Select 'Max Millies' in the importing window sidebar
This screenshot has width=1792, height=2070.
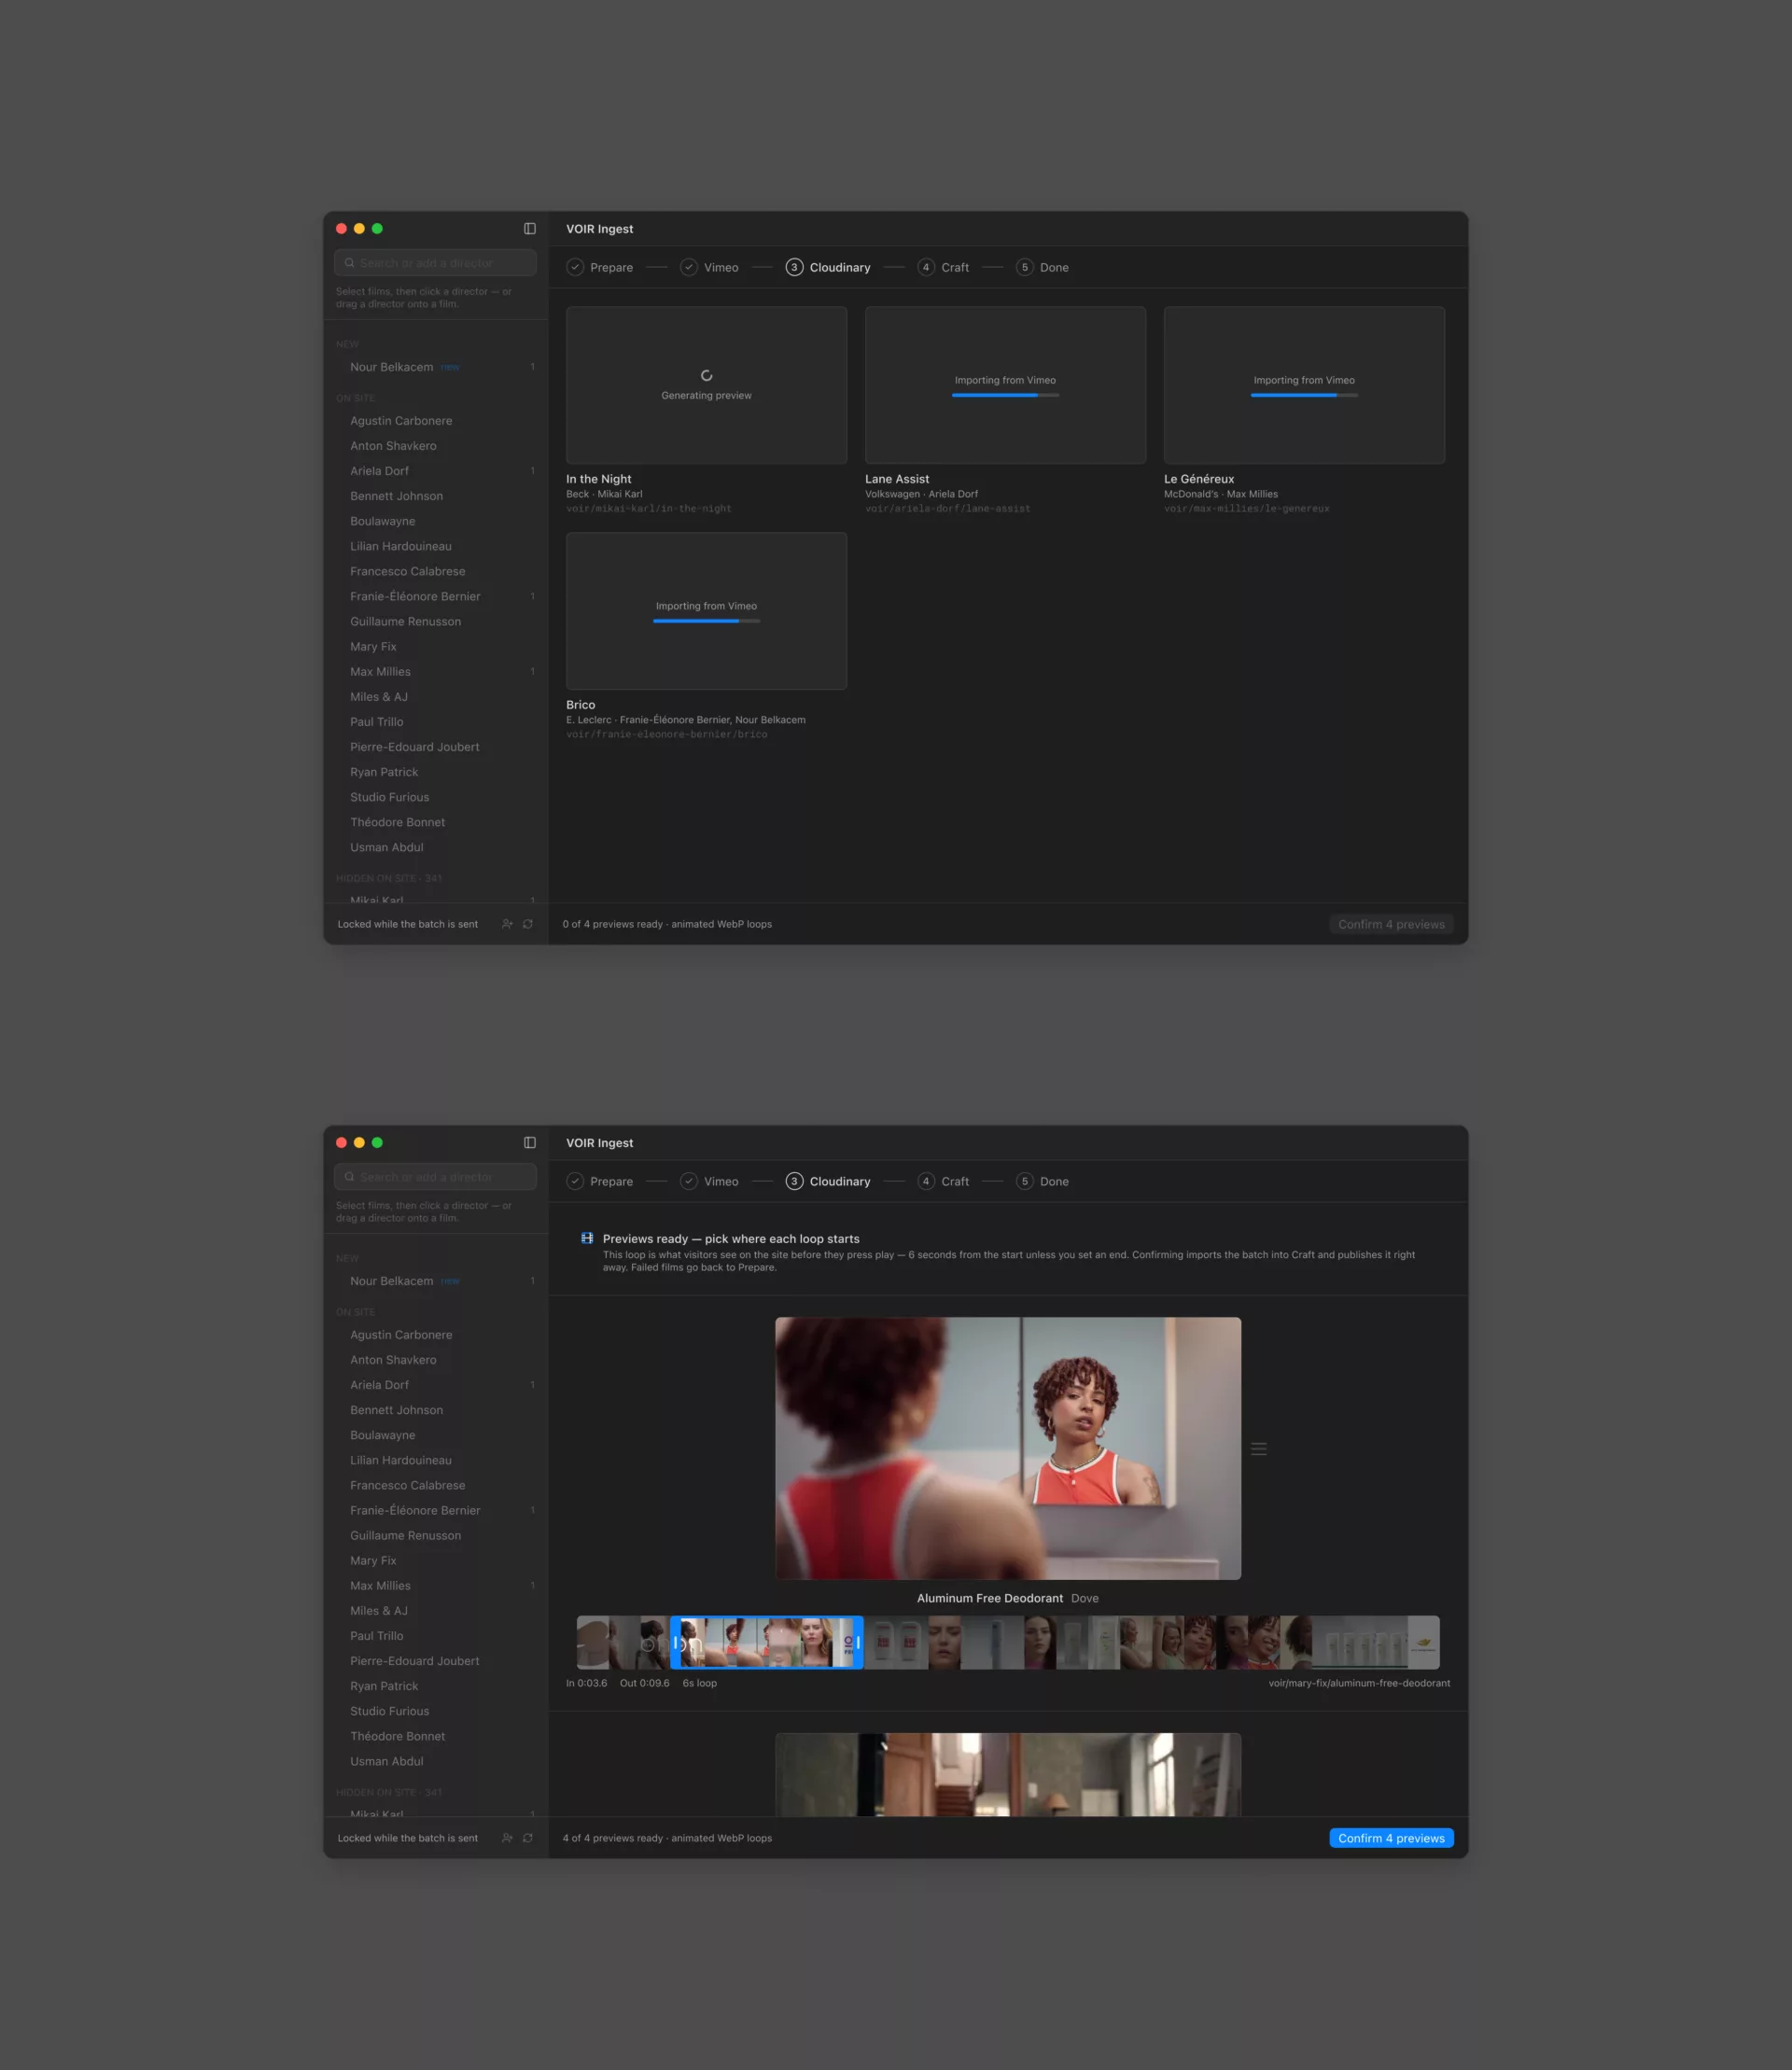tap(437, 672)
